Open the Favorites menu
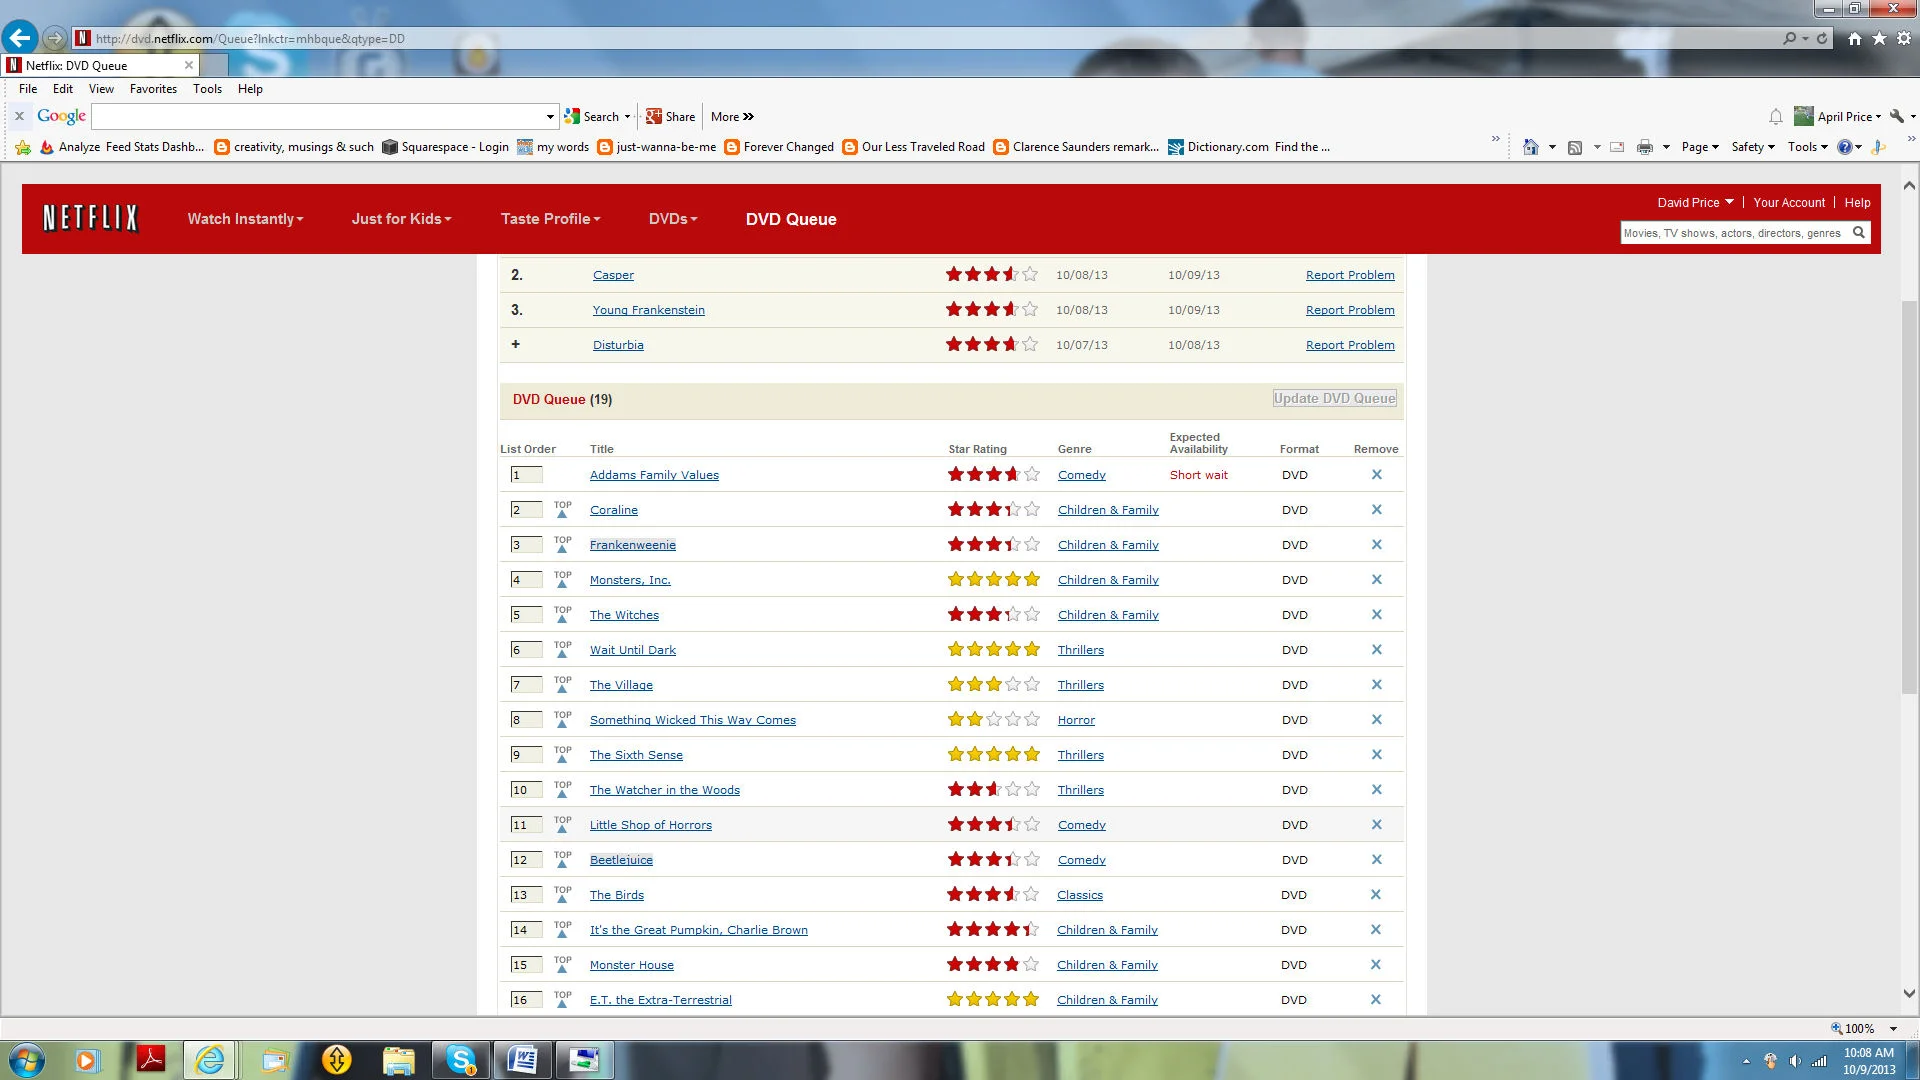 click(x=153, y=89)
